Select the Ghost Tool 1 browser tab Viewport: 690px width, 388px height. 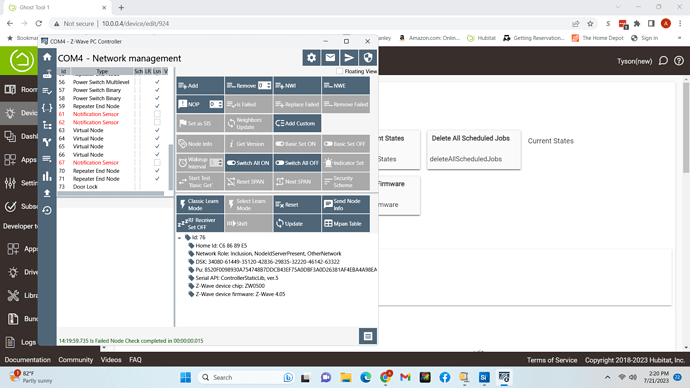point(56,7)
